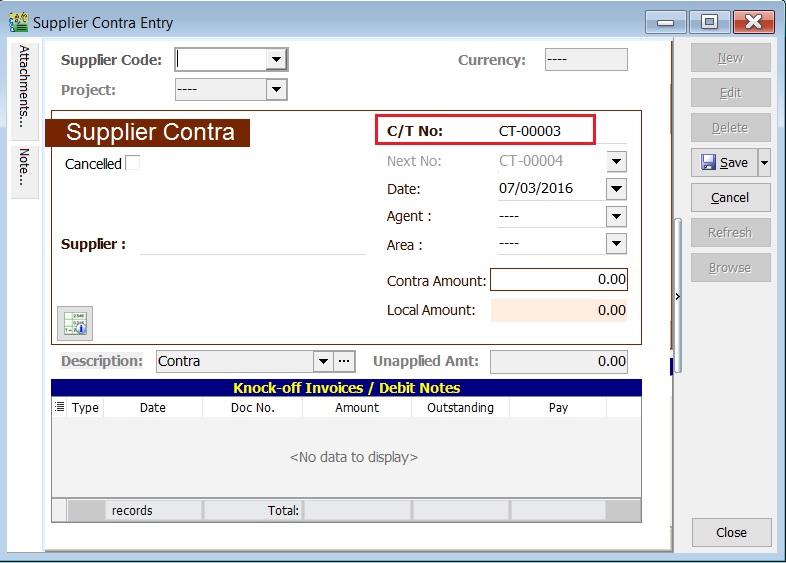The image size is (786, 563).
Task: Click the floppy disk Save icon
Action: coord(709,162)
